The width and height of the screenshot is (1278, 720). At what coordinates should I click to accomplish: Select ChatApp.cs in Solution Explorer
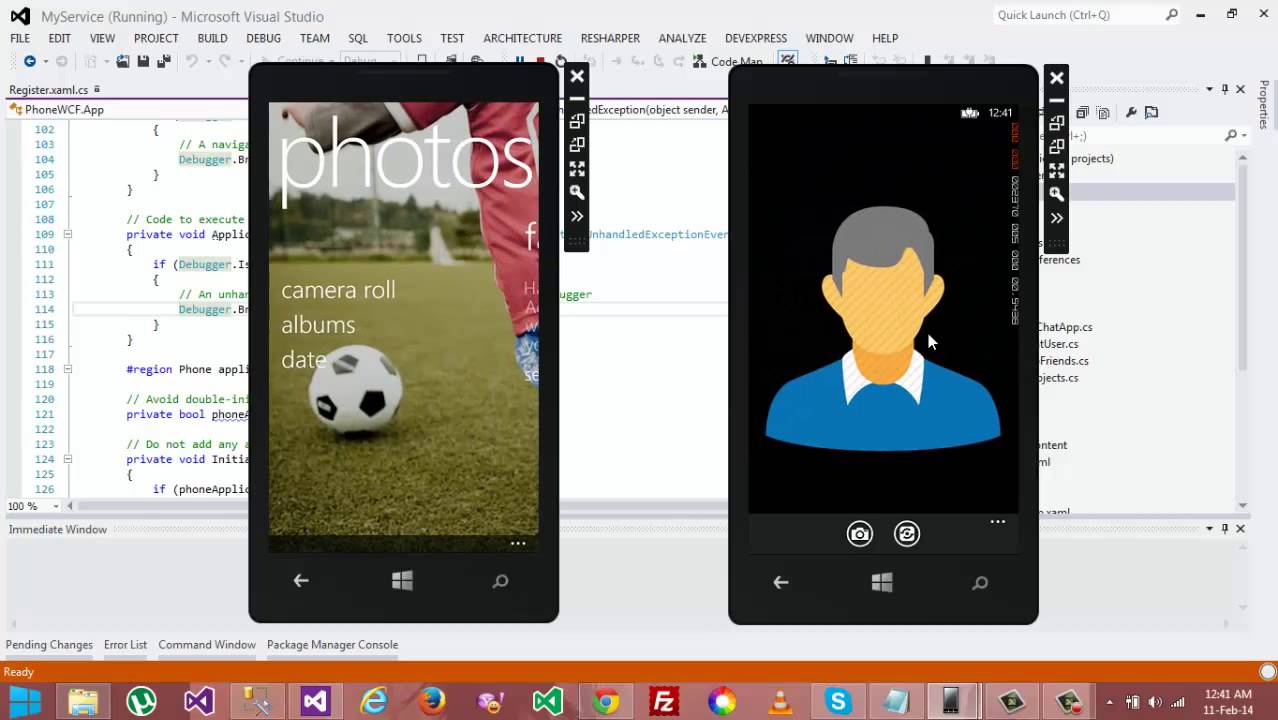pyautogui.click(x=1064, y=327)
